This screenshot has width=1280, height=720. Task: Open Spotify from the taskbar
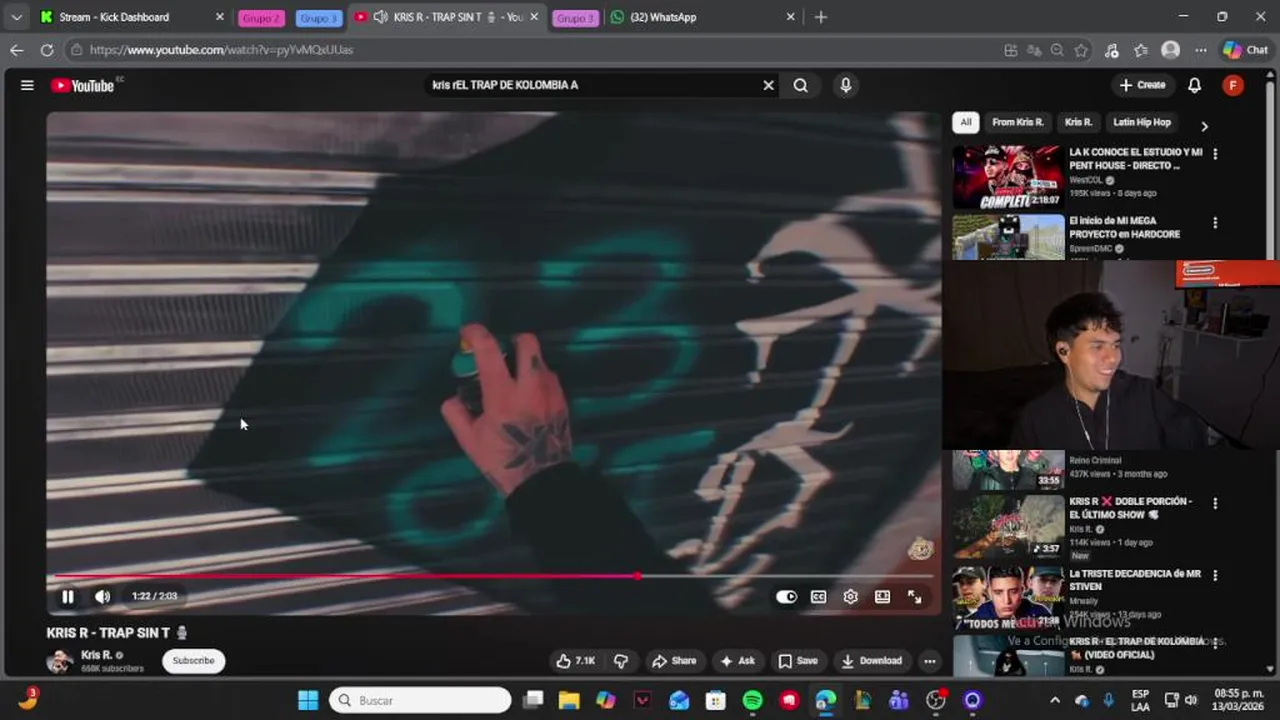coord(752,700)
